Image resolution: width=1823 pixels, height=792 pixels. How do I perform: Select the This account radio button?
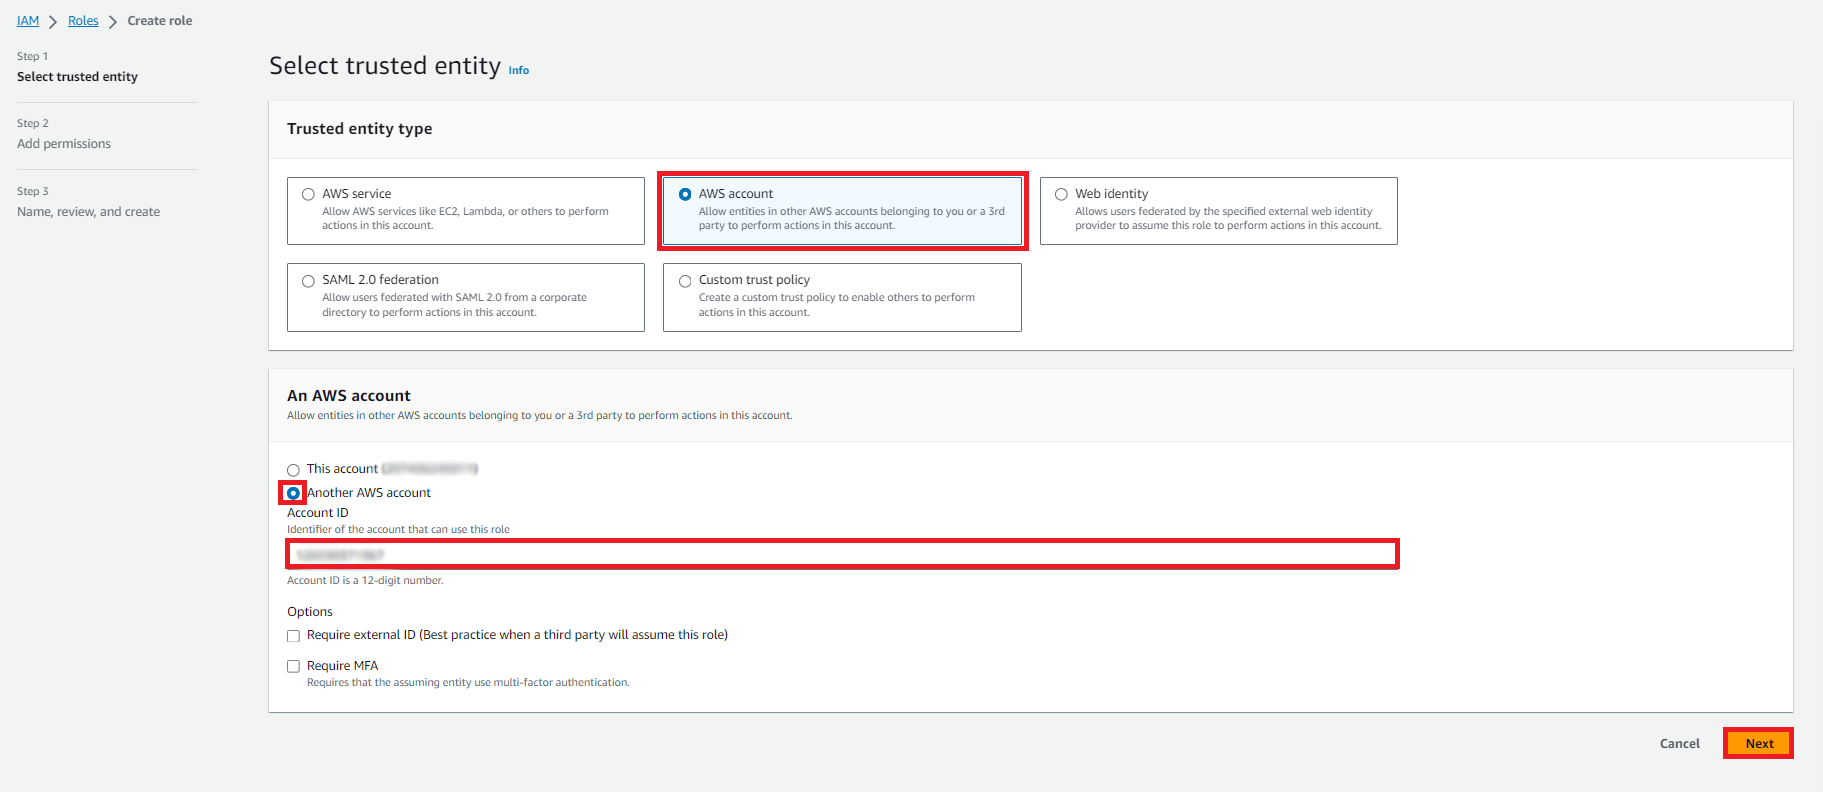coord(293,470)
